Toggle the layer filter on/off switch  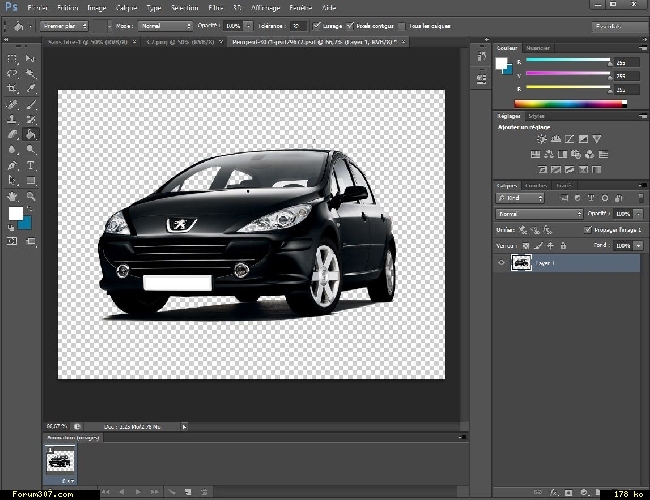641,198
